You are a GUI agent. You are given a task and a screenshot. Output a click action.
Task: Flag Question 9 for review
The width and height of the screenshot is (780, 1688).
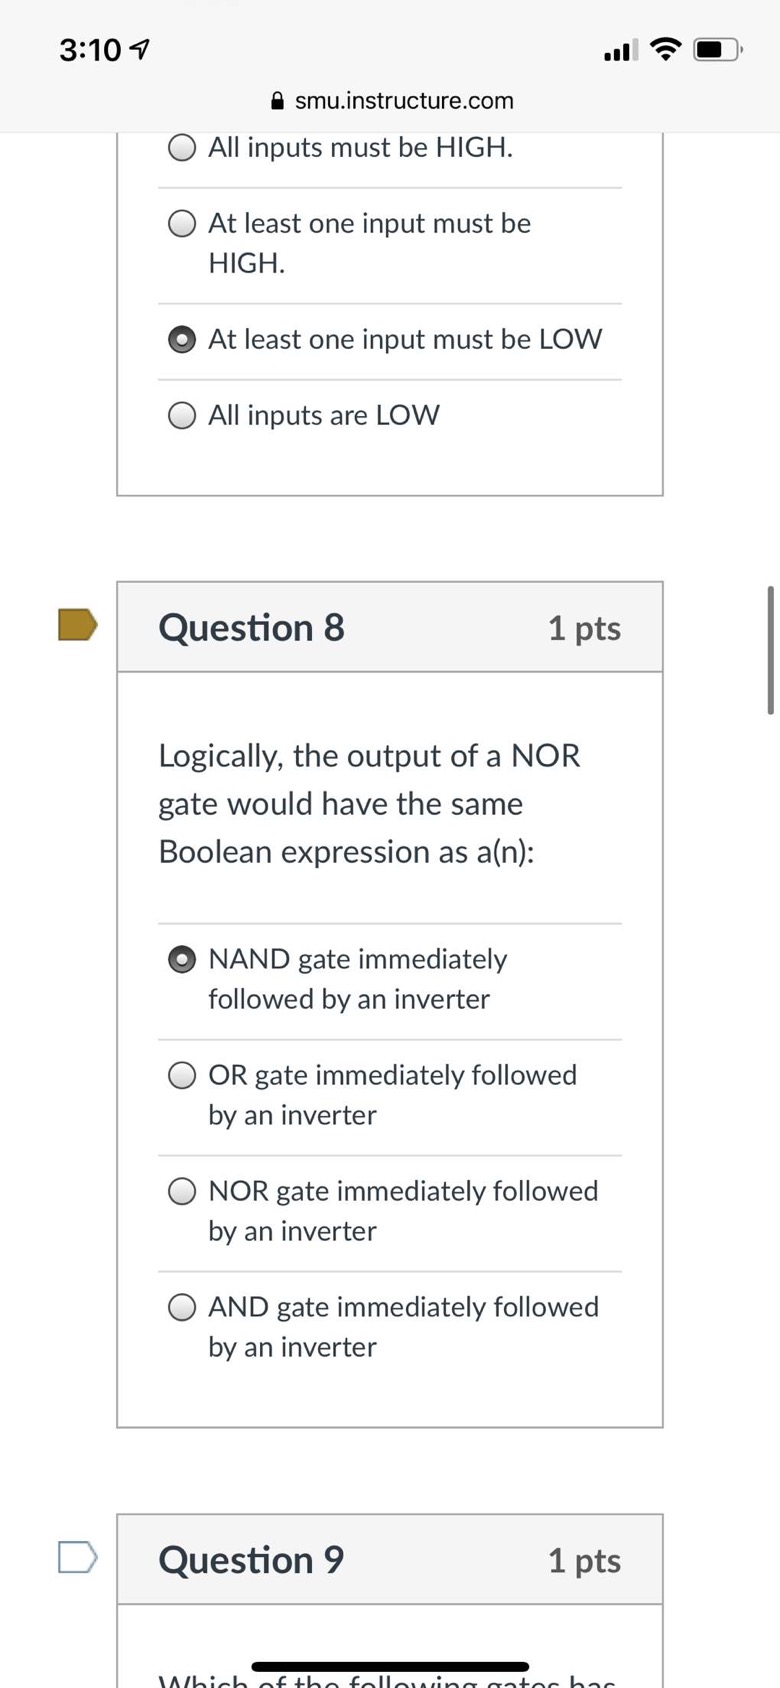(x=78, y=1557)
